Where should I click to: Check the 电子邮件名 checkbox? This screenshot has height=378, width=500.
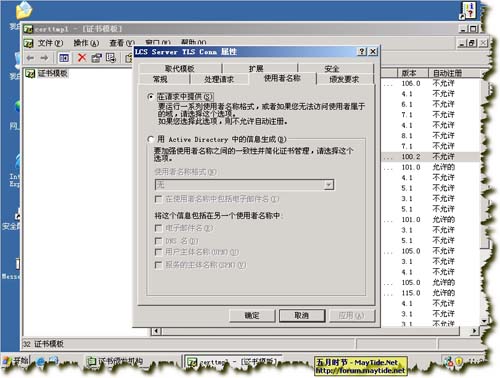tap(159, 228)
